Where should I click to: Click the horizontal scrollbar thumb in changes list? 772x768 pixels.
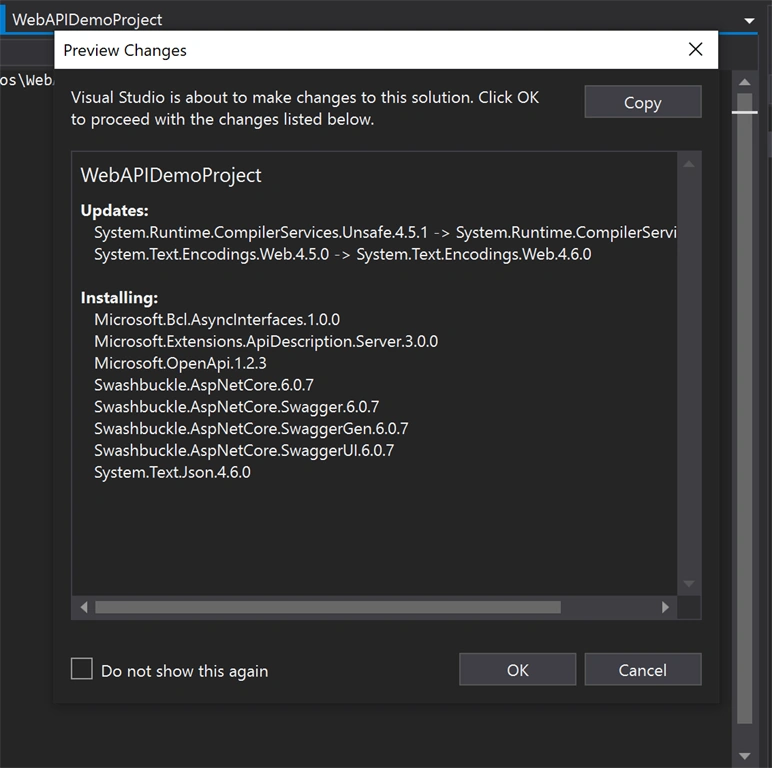click(x=328, y=607)
